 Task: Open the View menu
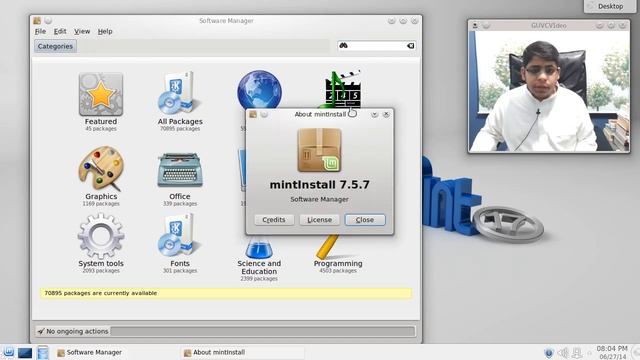pos(82,31)
